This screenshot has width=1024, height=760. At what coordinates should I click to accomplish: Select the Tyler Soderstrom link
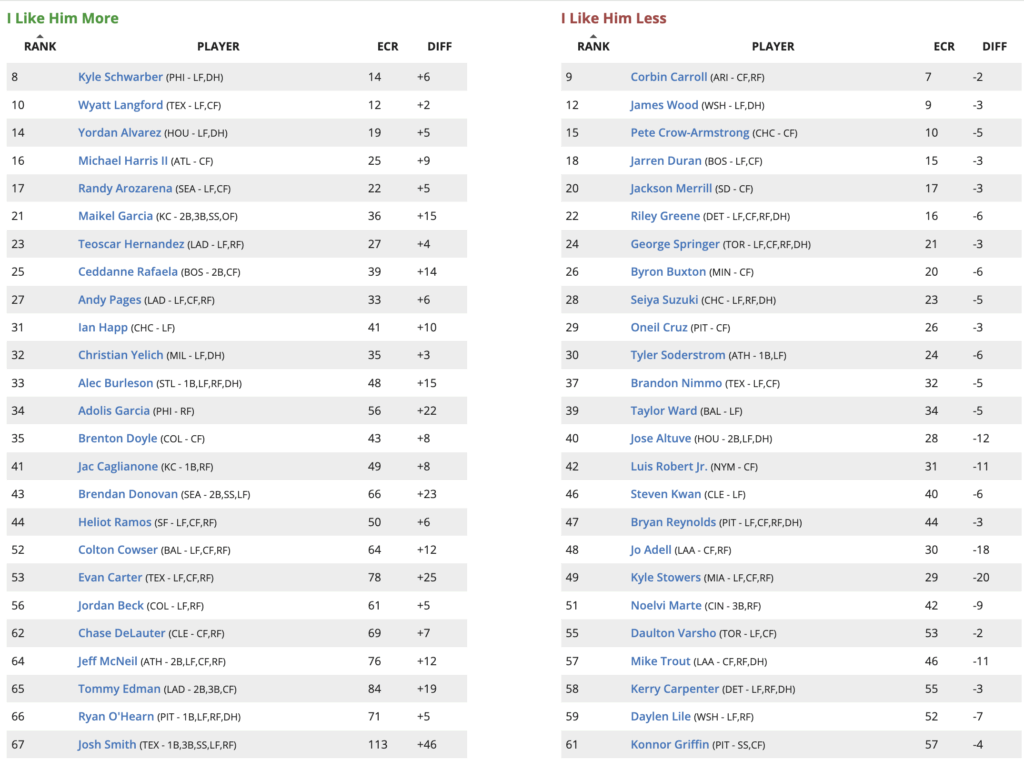(678, 355)
